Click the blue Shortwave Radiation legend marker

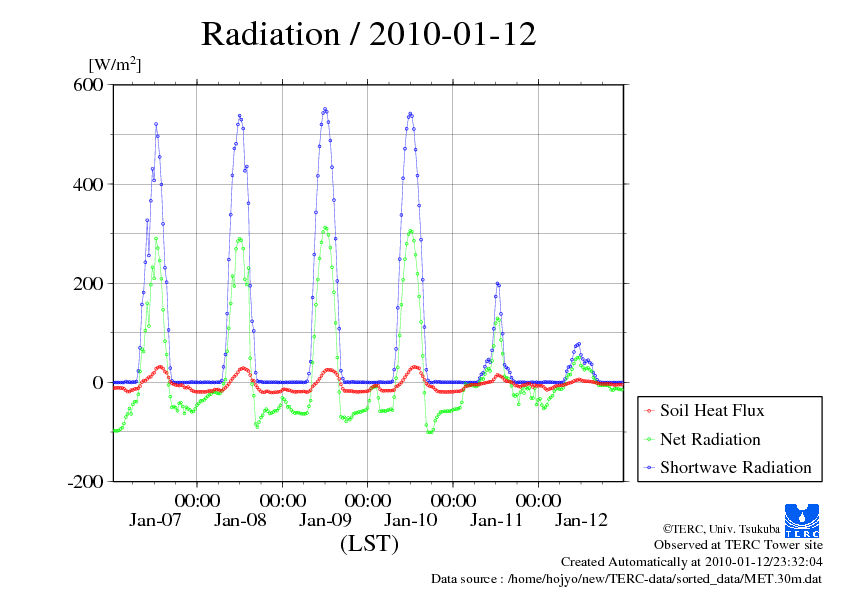click(x=649, y=468)
